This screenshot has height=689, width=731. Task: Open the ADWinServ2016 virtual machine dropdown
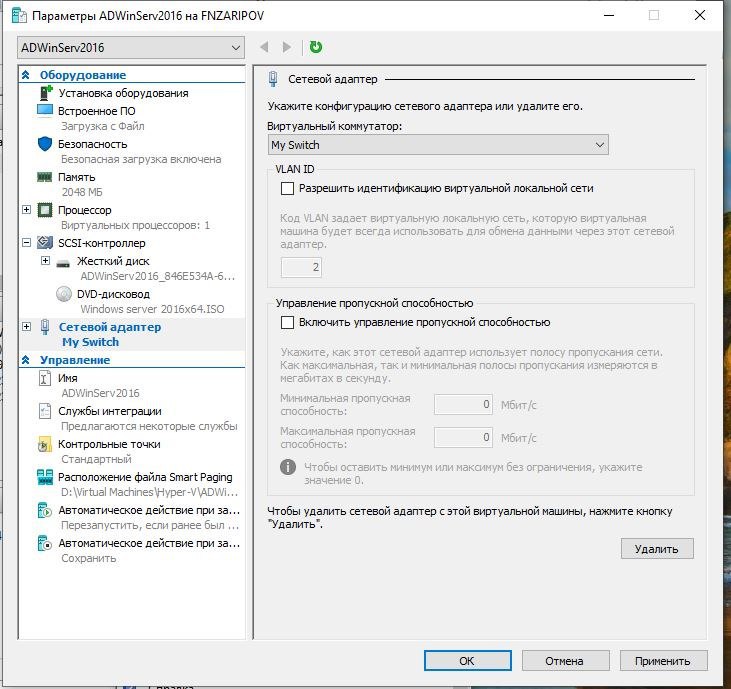[x=131, y=48]
